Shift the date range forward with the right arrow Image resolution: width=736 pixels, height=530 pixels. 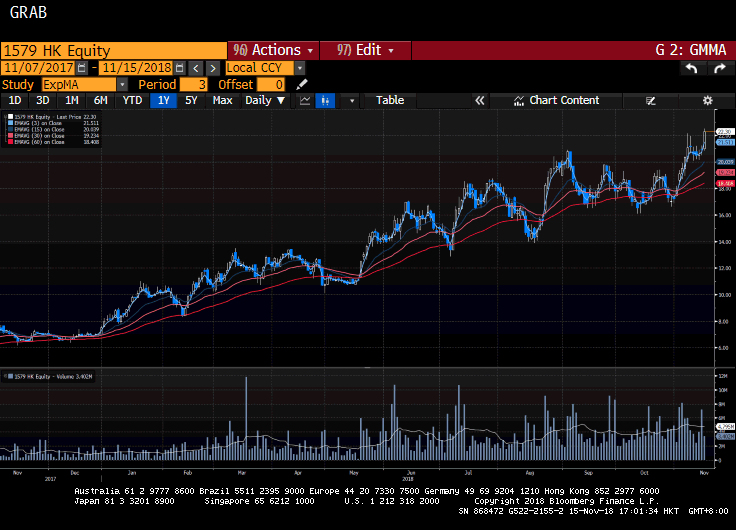tap(213, 68)
